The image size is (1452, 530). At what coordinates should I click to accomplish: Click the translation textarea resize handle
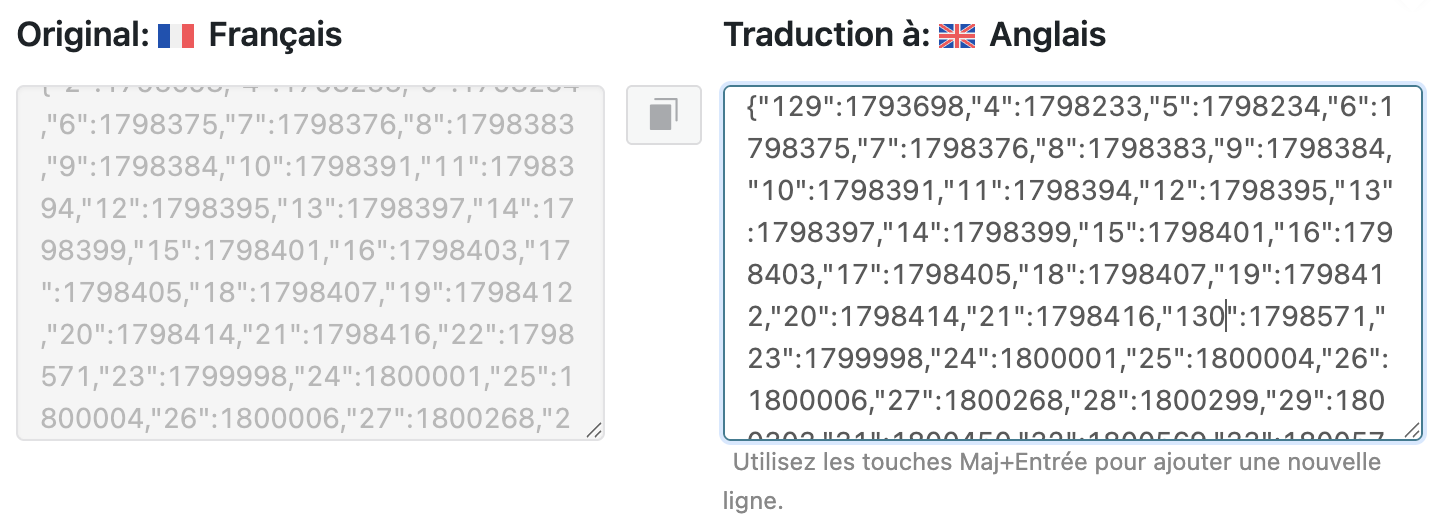coord(1412,430)
